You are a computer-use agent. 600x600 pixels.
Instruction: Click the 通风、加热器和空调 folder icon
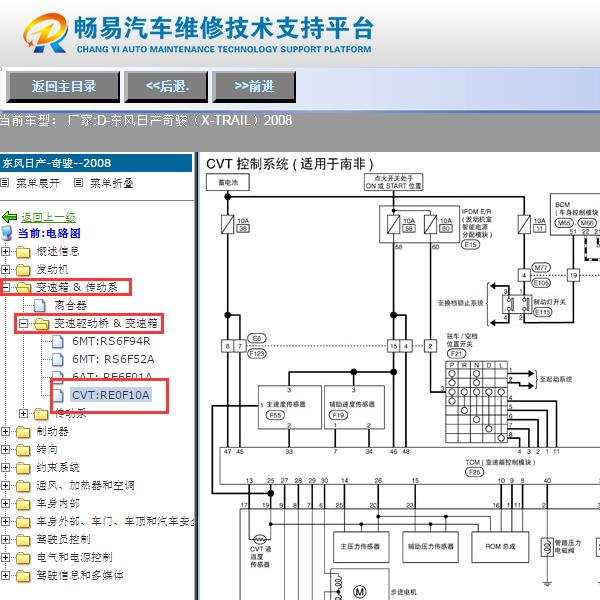click(23, 486)
